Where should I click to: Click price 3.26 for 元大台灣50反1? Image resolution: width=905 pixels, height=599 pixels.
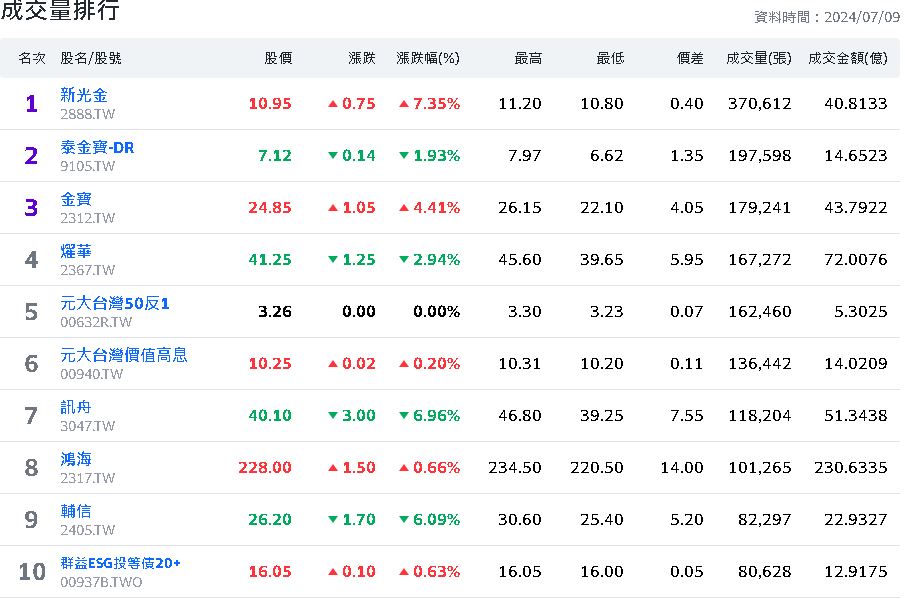275,312
